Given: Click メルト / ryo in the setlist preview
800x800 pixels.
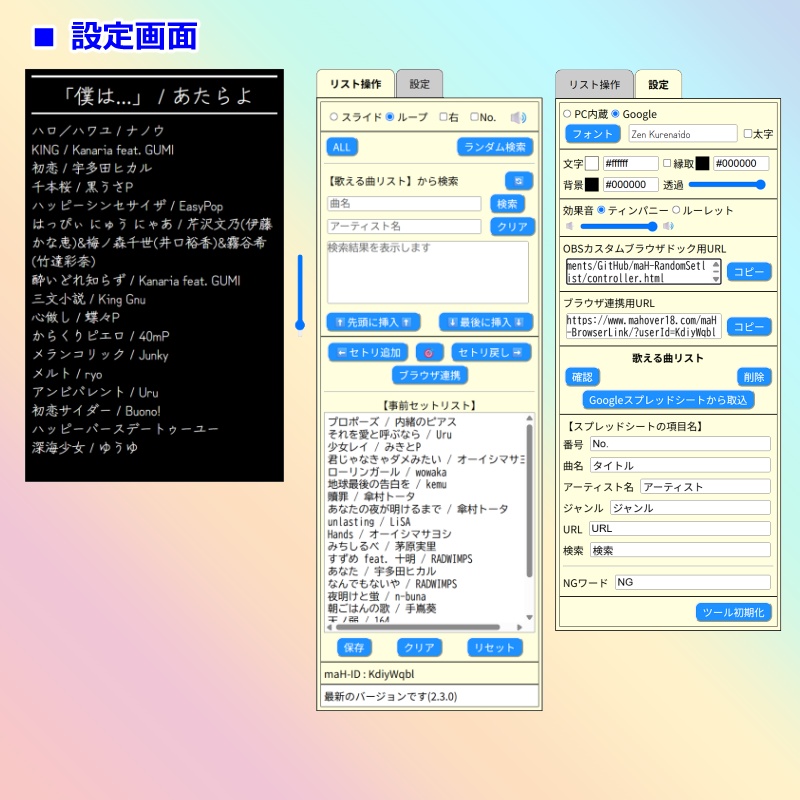Looking at the screenshot, I should coord(67,373).
